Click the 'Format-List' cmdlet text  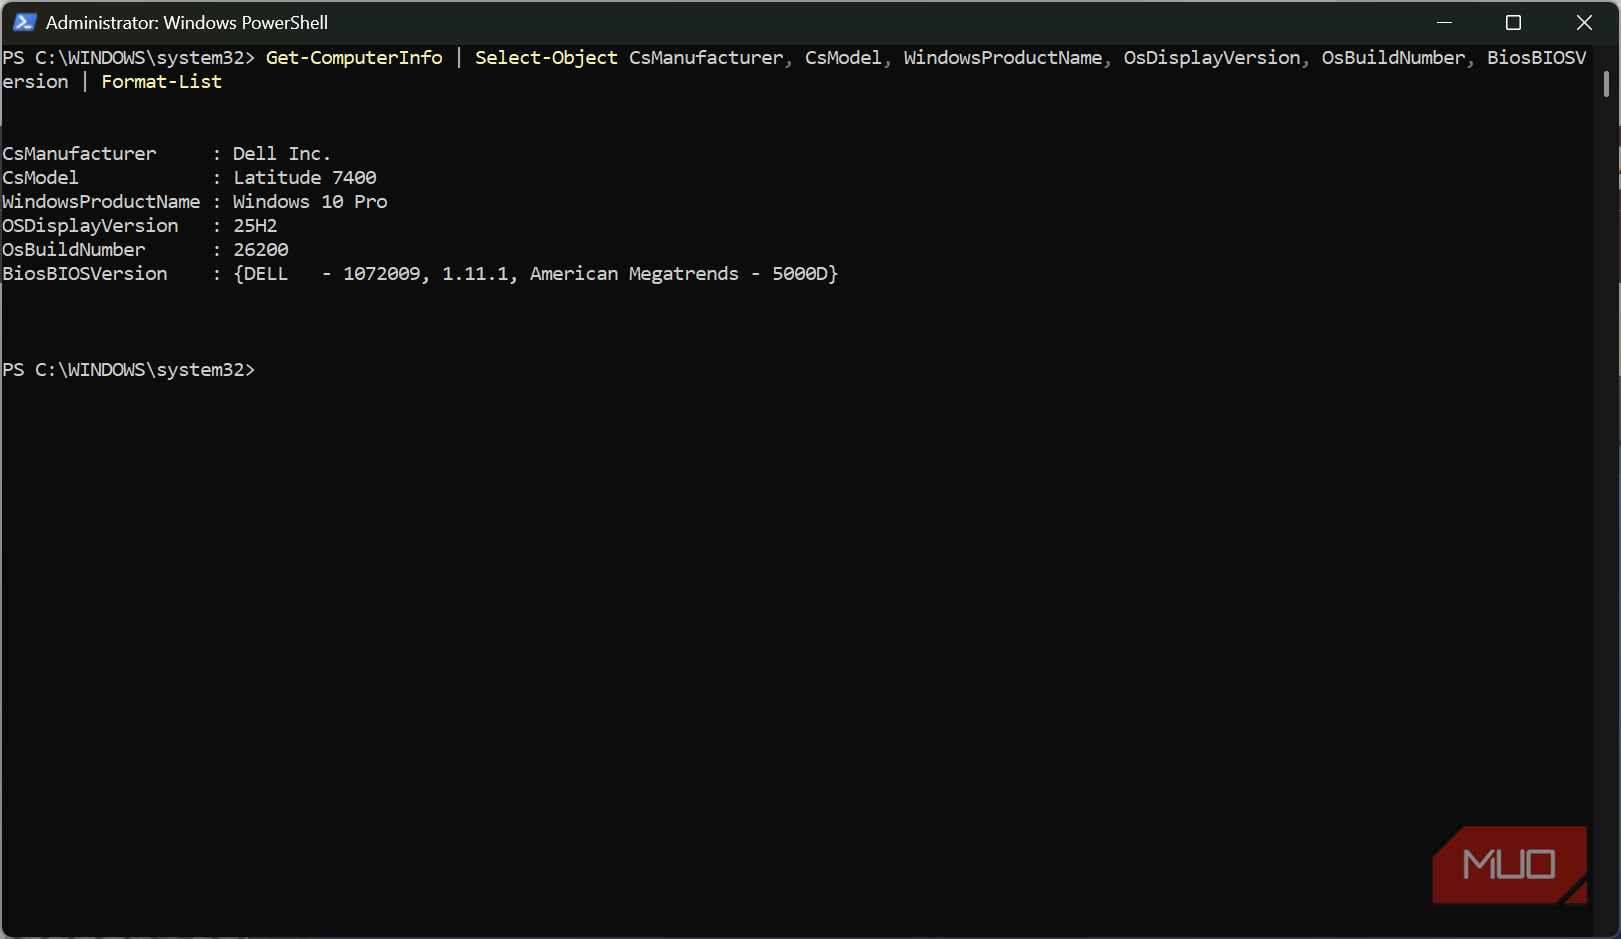[x=161, y=82]
